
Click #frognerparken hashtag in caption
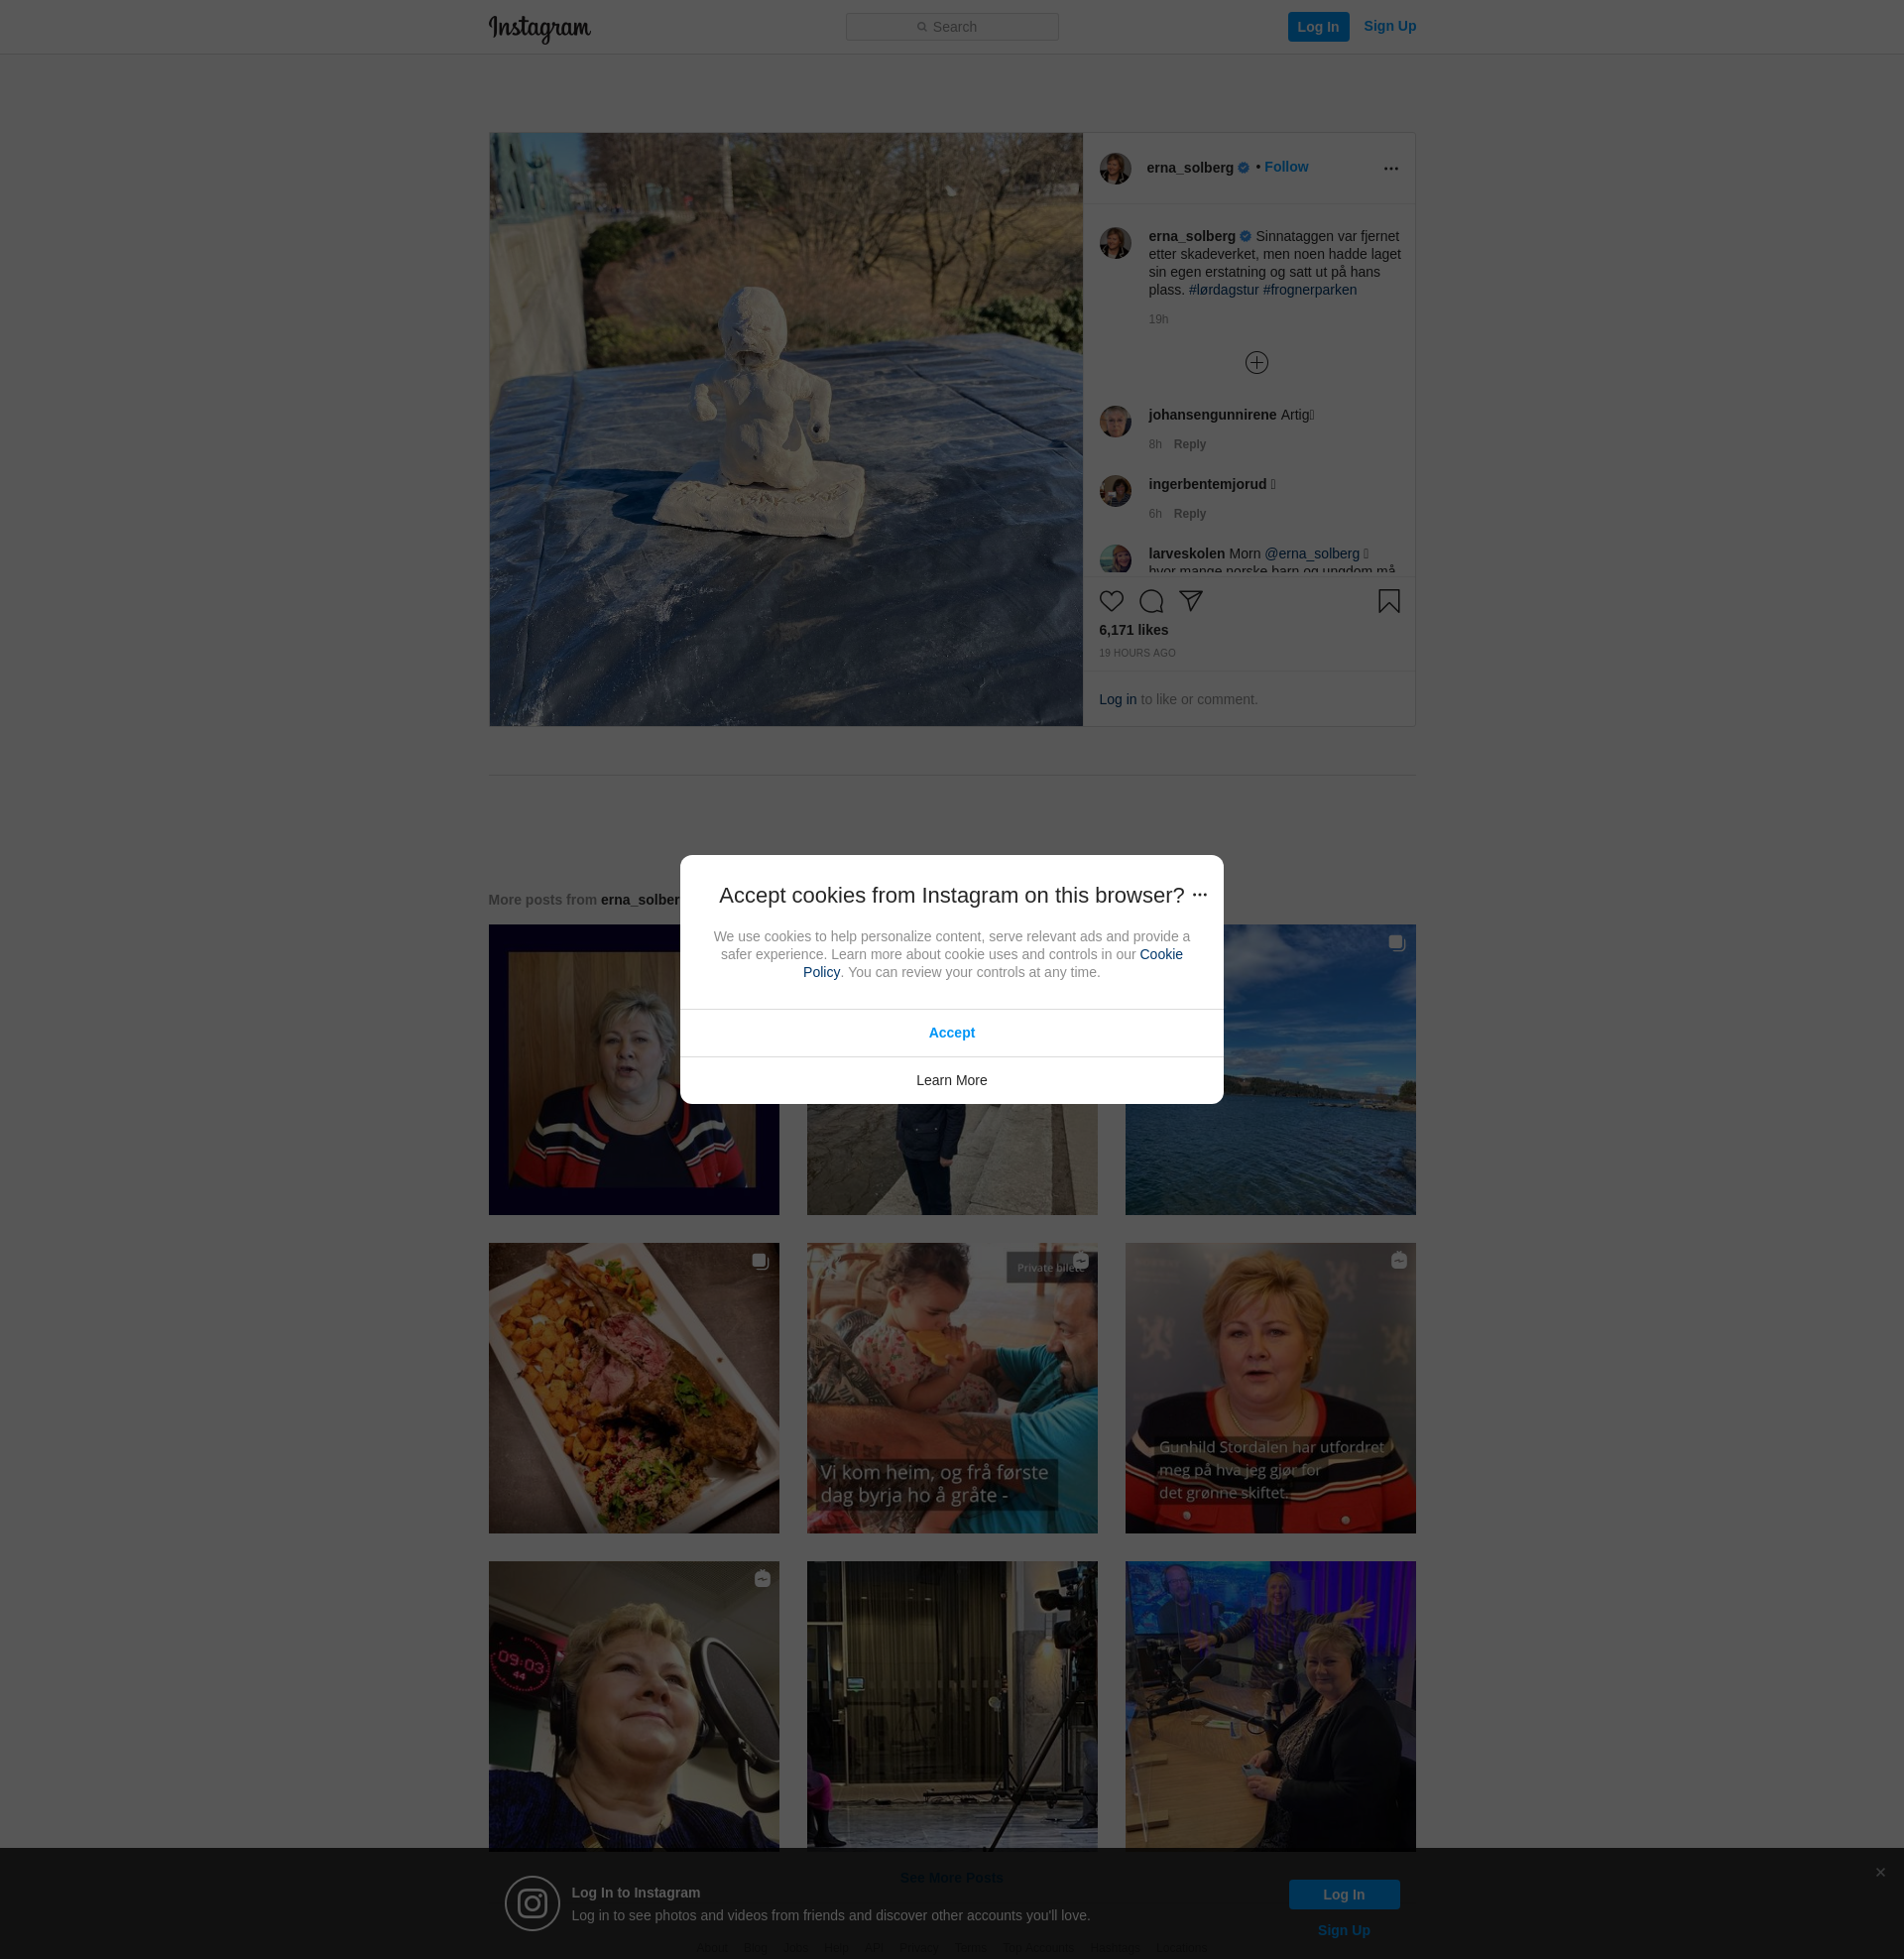click(1309, 290)
